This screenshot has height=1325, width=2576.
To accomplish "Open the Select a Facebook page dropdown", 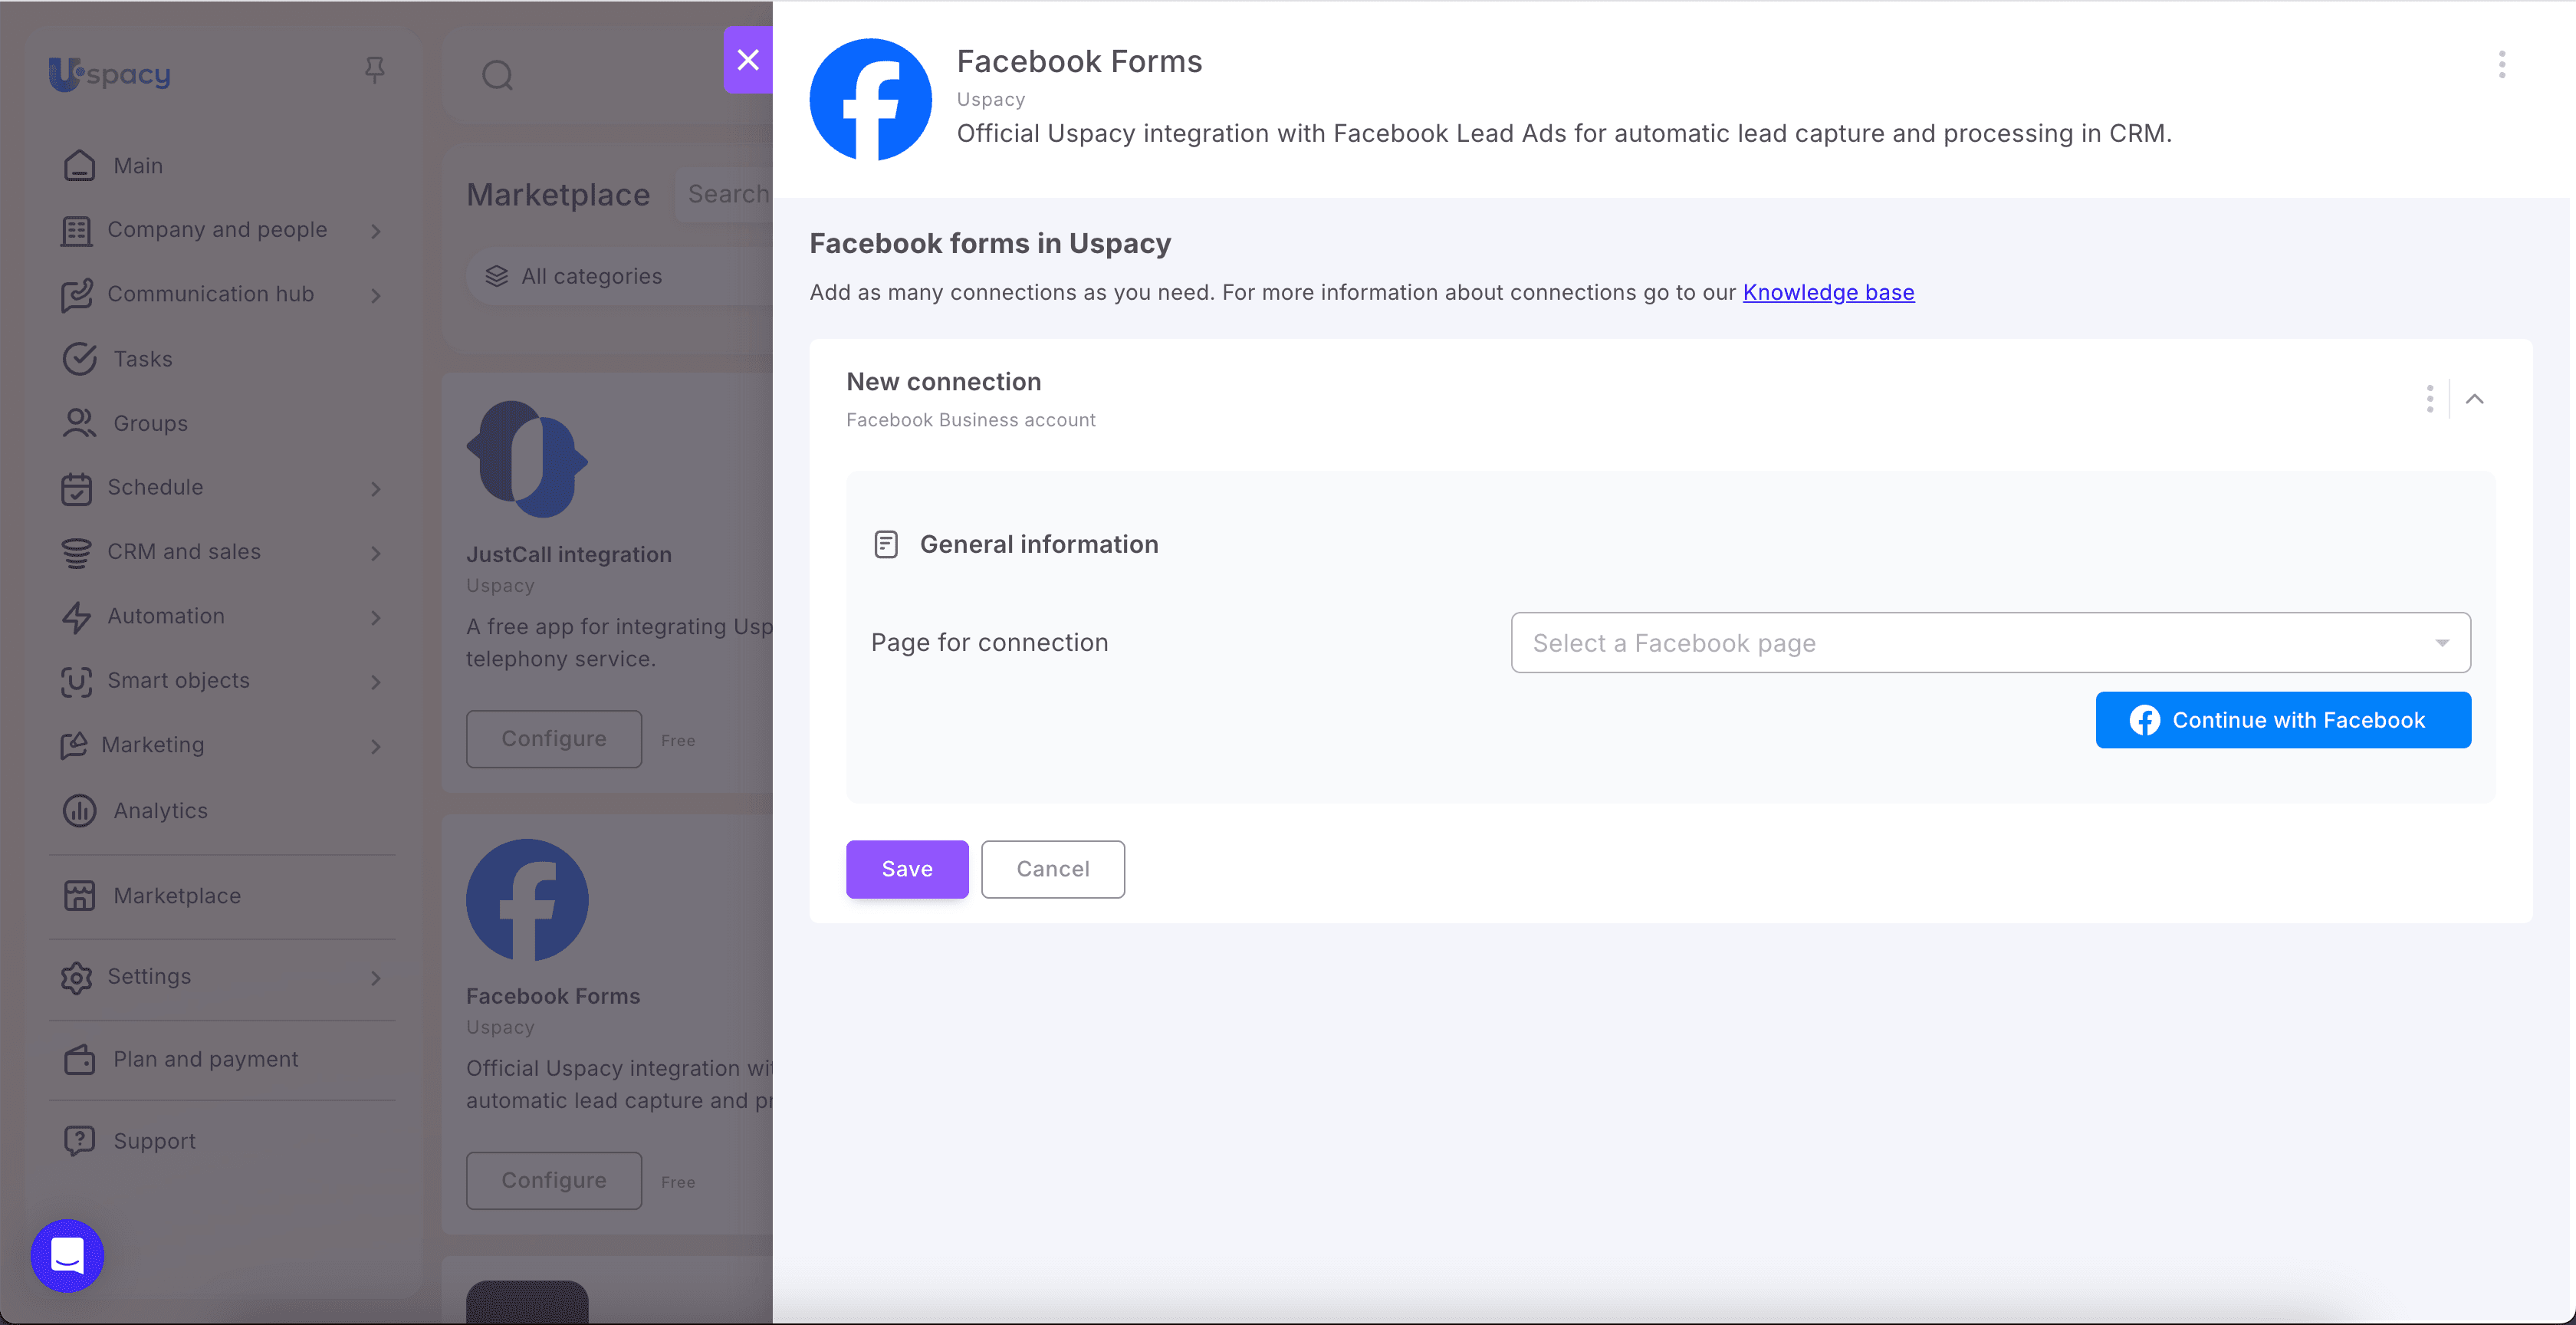I will 1990,642.
